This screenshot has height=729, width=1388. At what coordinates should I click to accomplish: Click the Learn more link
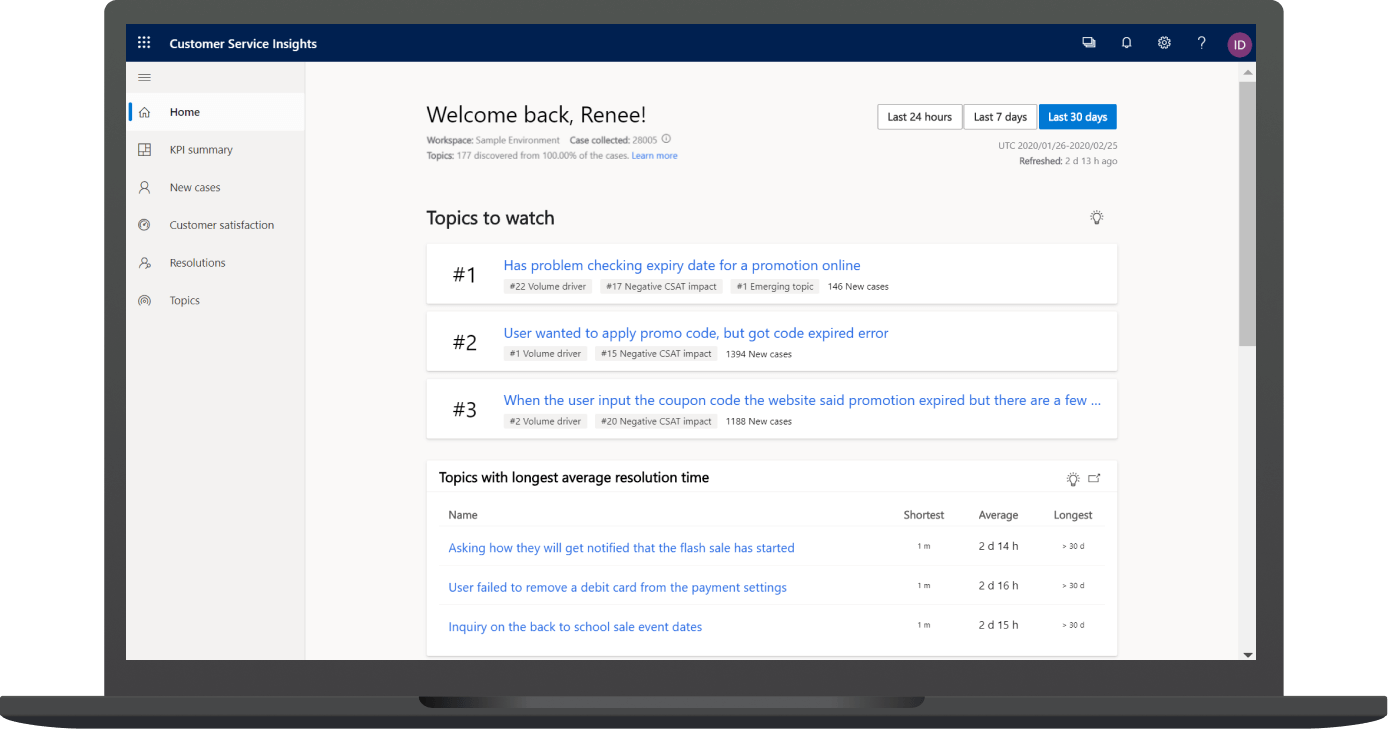[654, 156]
